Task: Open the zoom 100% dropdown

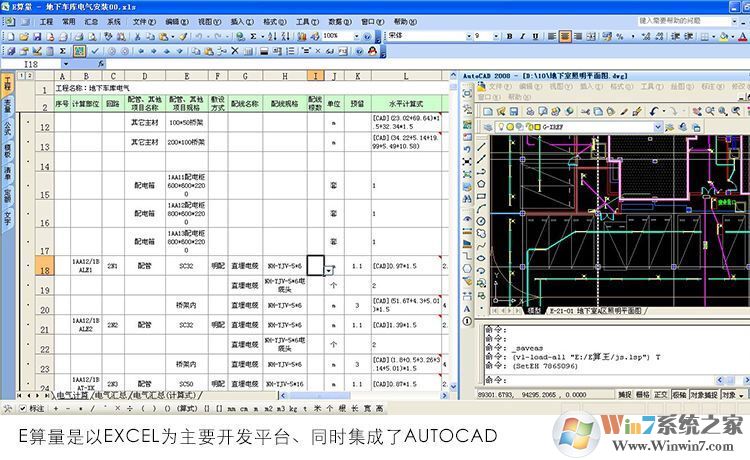Action: [356, 36]
